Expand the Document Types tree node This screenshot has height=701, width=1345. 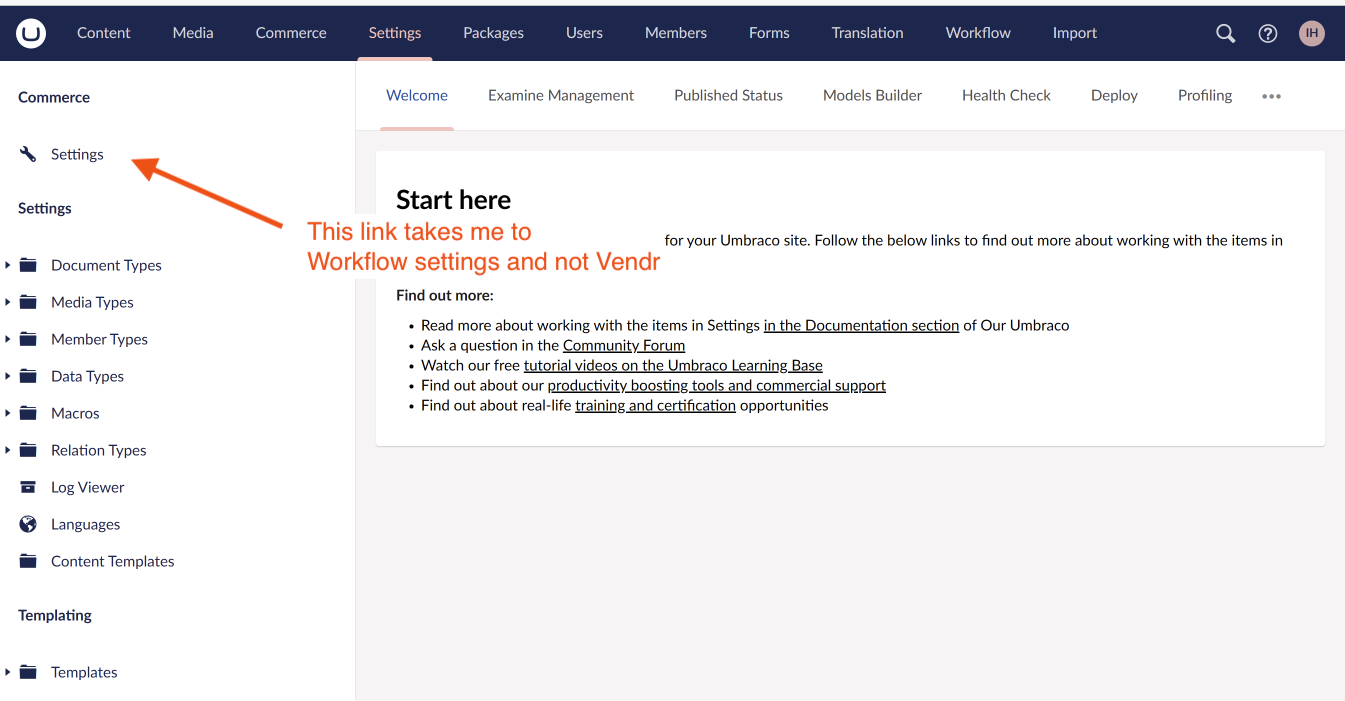(x=8, y=265)
